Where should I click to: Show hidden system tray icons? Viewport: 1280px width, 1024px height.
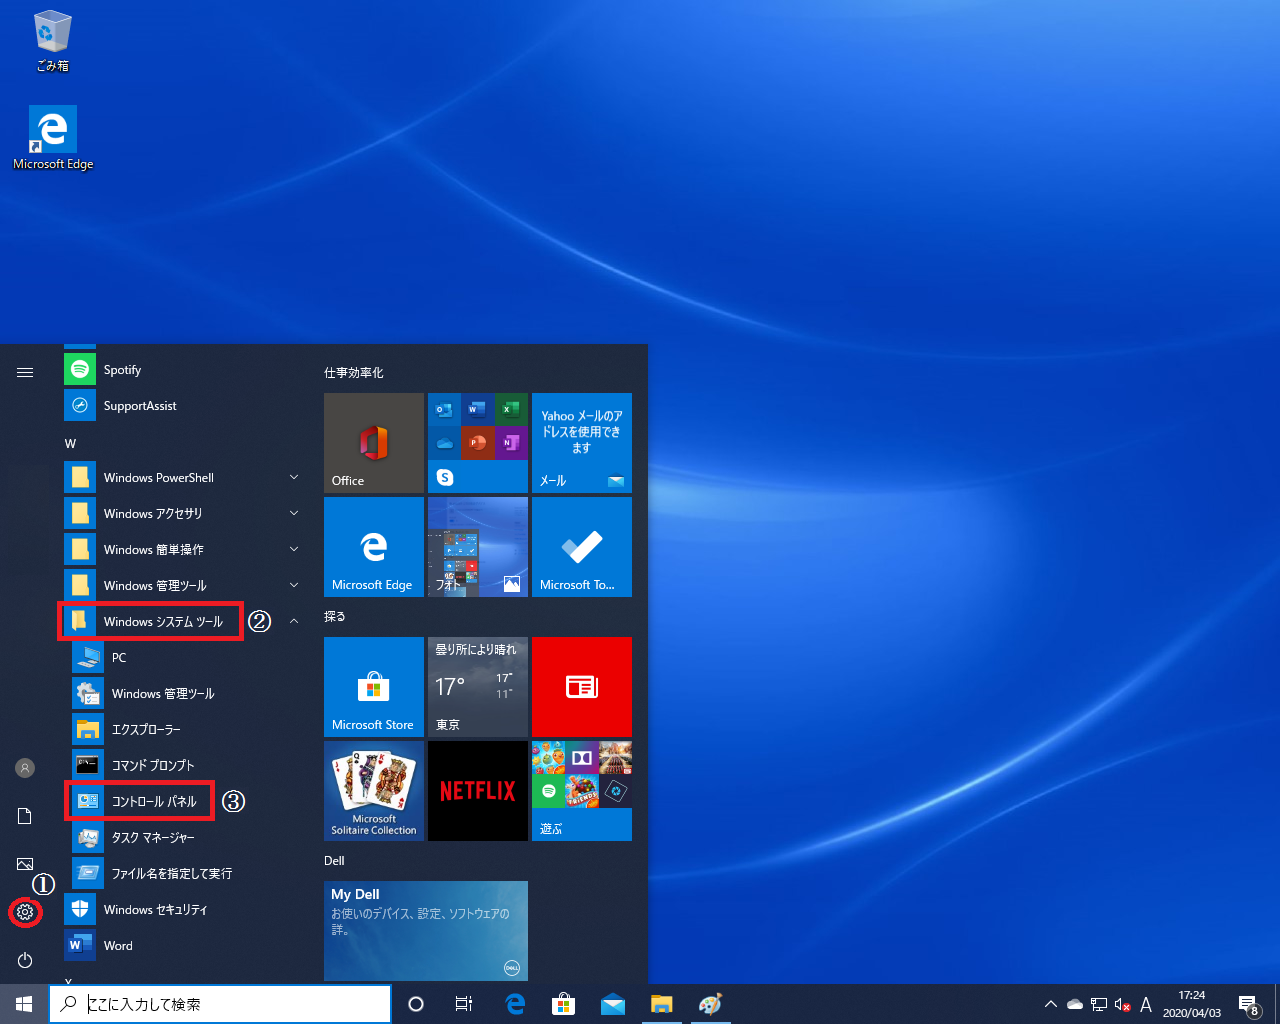(1051, 1004)
